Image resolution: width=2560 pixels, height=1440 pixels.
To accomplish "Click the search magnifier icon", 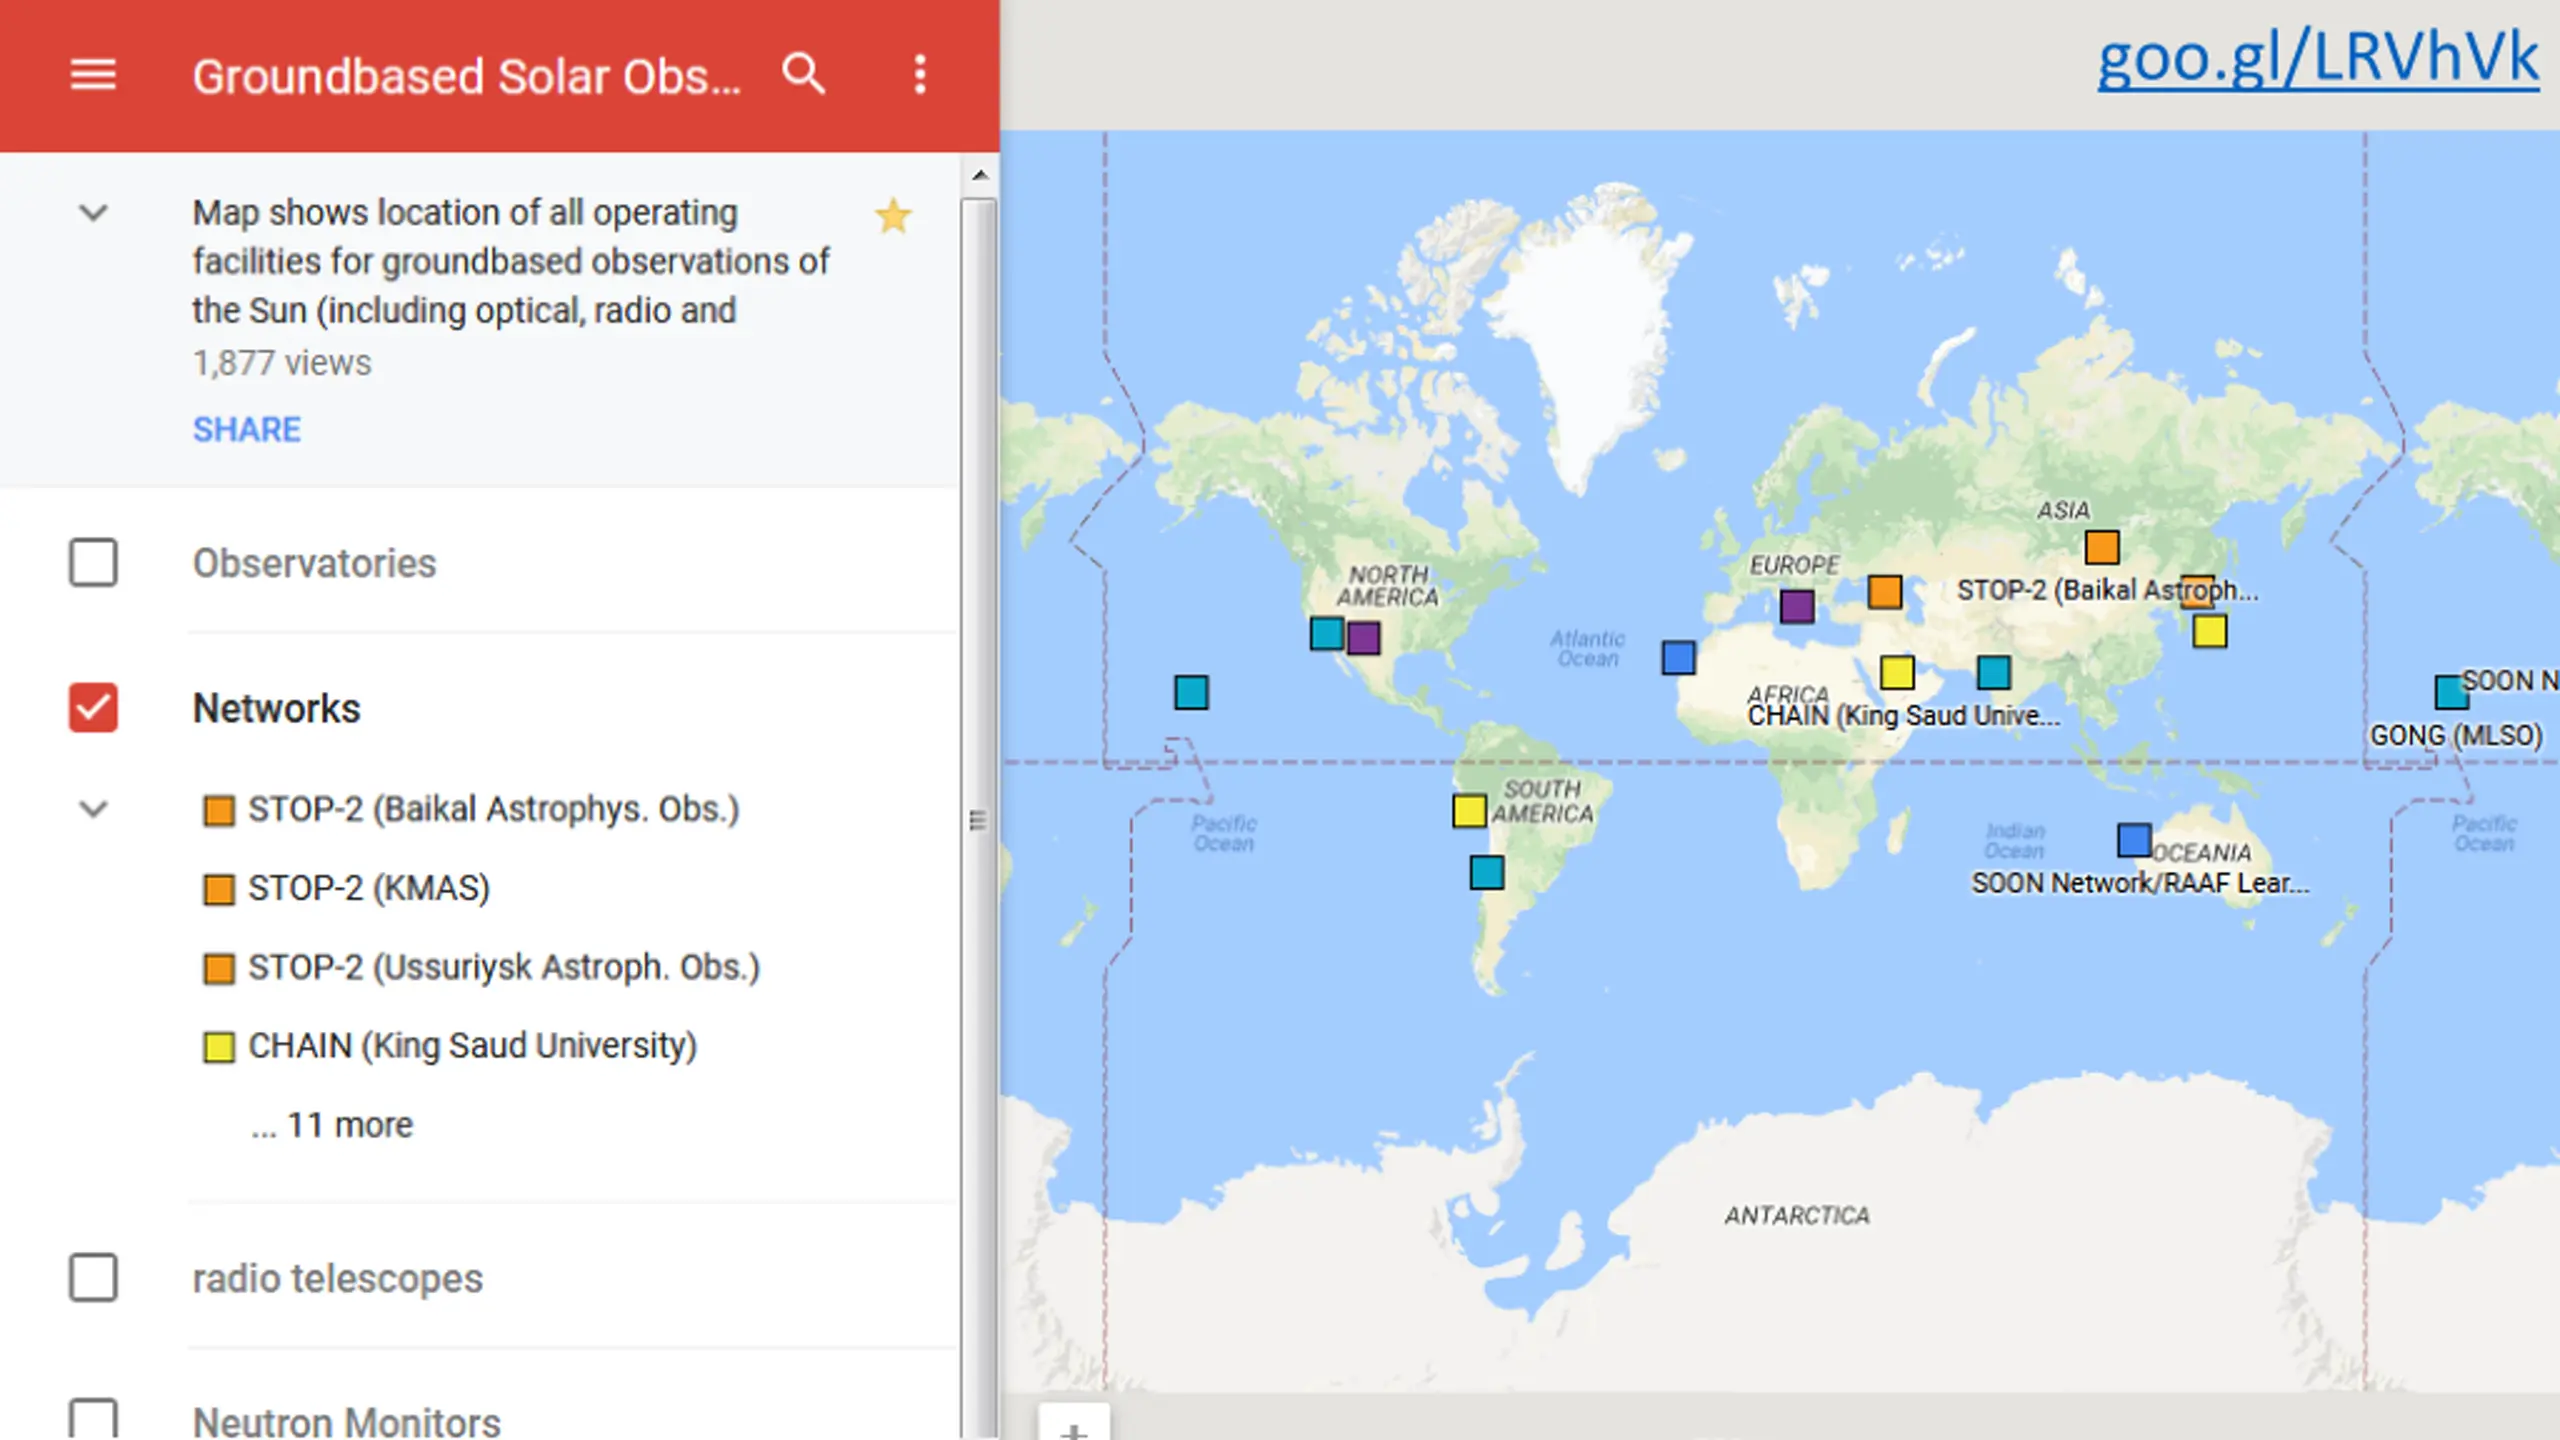I will [x=804, y=74].
